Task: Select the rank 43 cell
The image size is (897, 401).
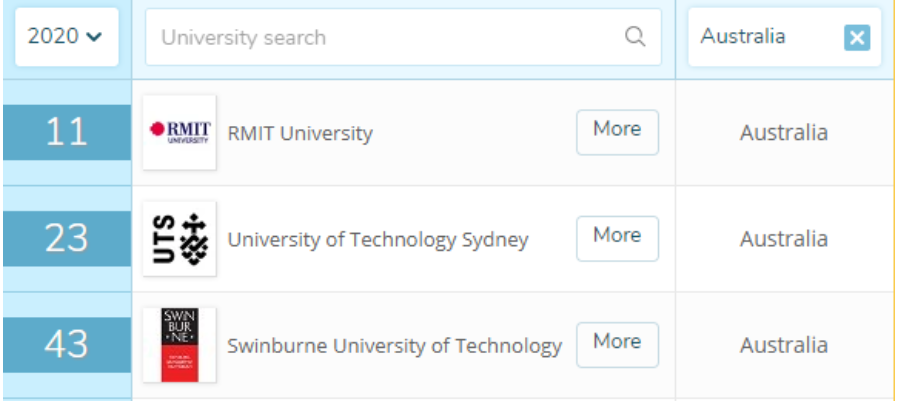Action: pyautogui.click(x=67, y=345)
